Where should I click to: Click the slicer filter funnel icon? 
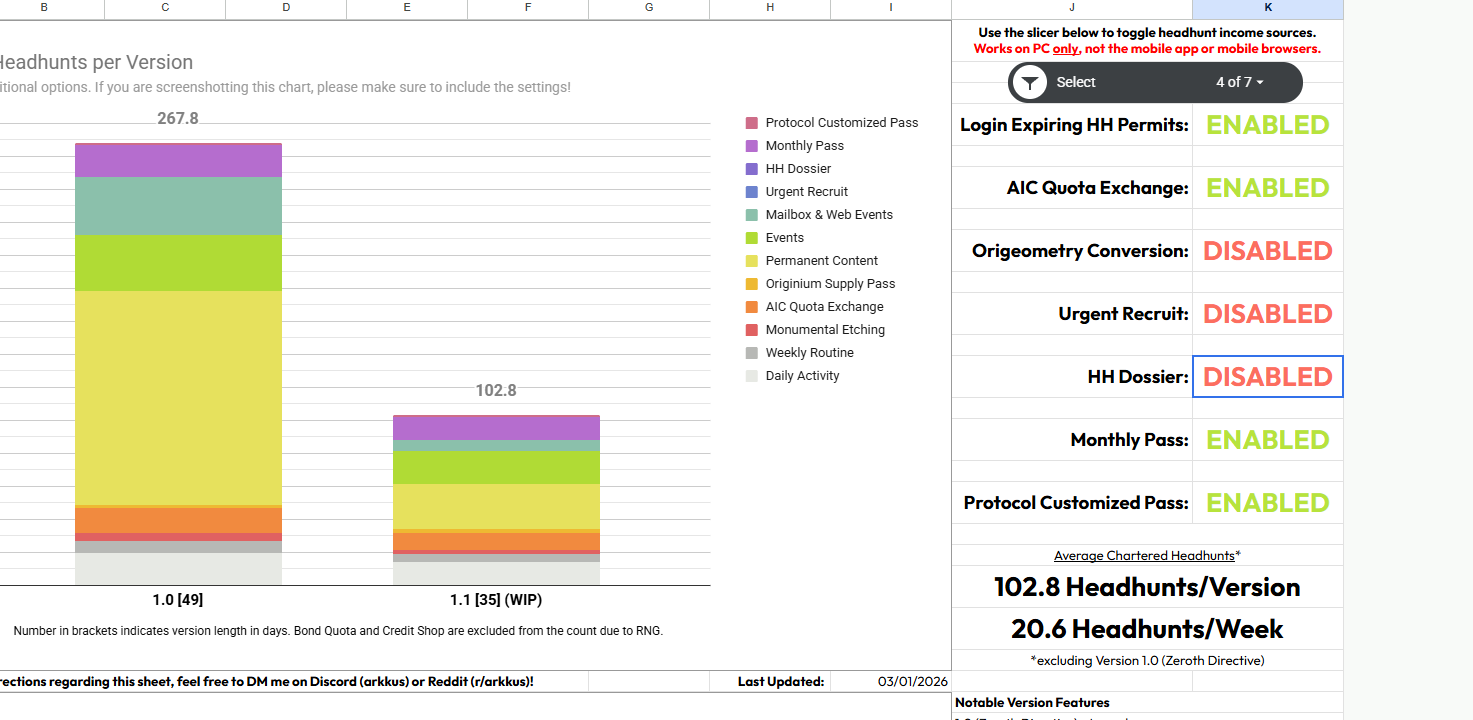pos(1029,82)
